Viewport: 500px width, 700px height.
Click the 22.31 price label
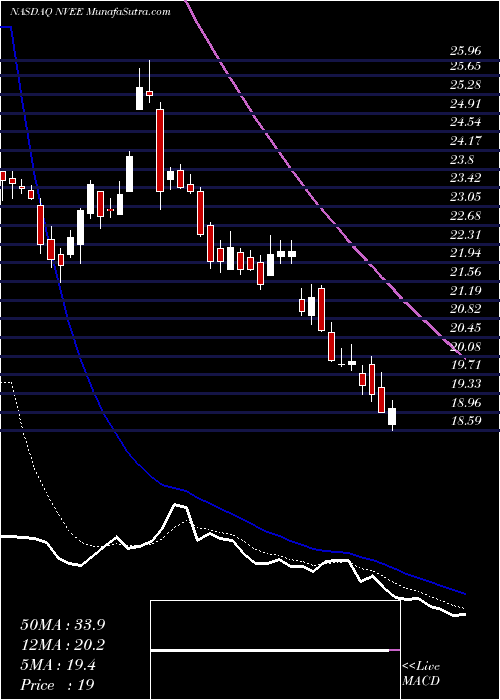click(x=465, y=234)
